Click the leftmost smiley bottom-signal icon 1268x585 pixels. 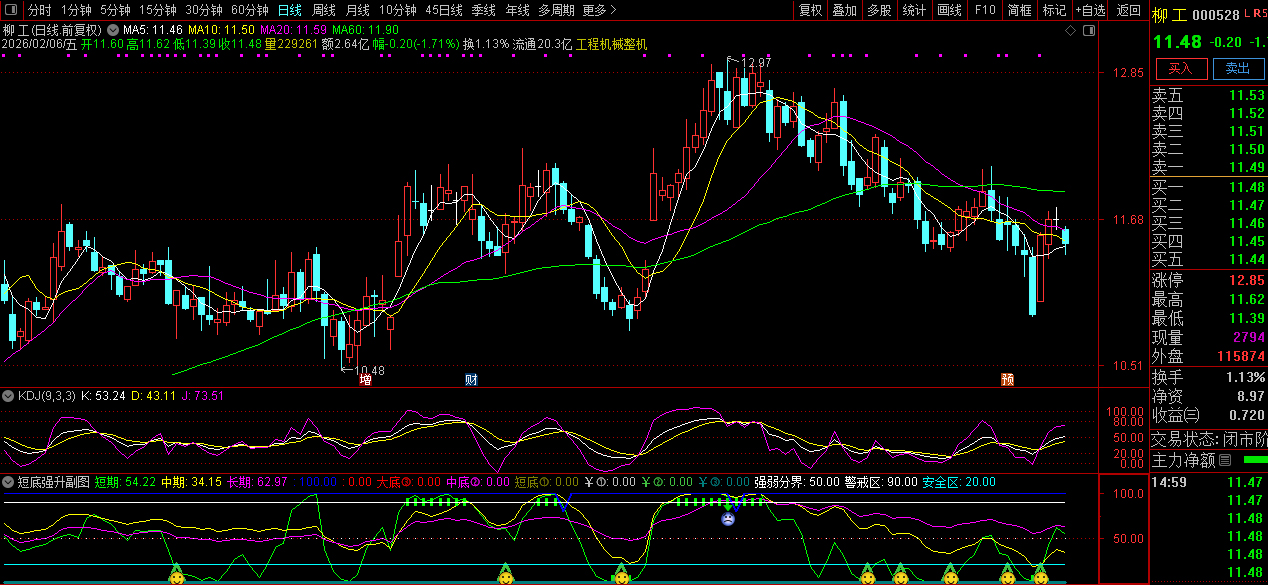[x=176, y=576]
